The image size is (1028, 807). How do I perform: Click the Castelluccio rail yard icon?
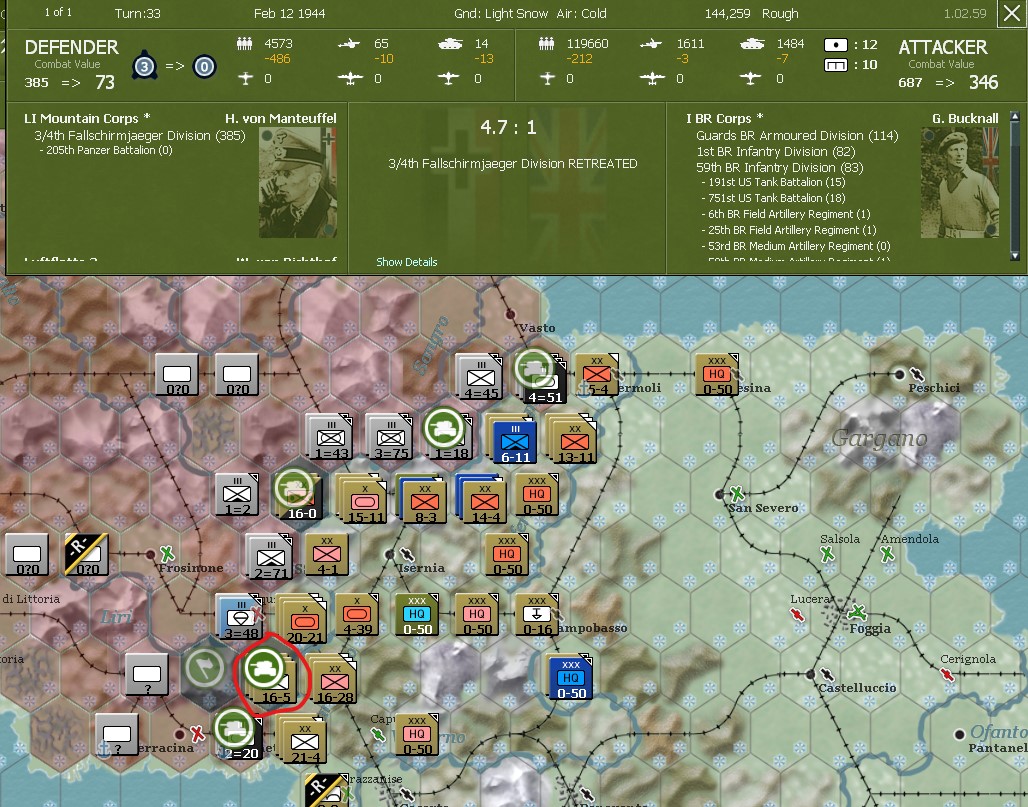point(827,674)
